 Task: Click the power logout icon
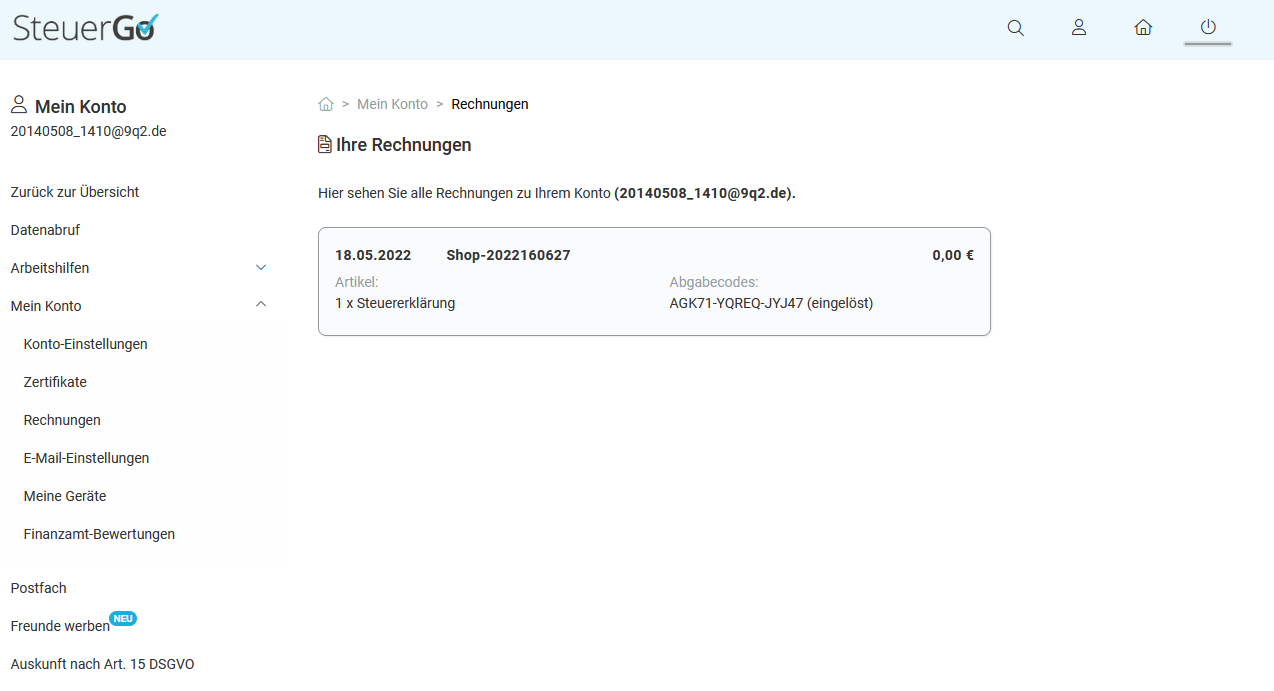[x=1208, y=27]
